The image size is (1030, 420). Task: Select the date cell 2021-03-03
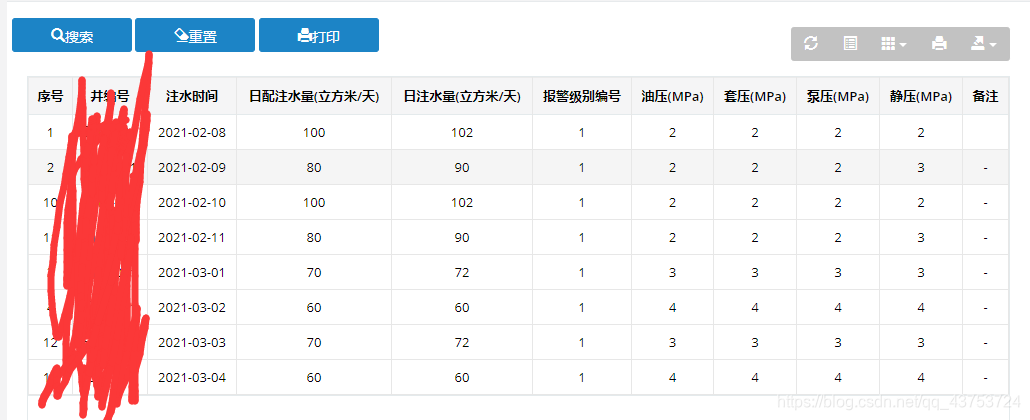click(192, 342)
